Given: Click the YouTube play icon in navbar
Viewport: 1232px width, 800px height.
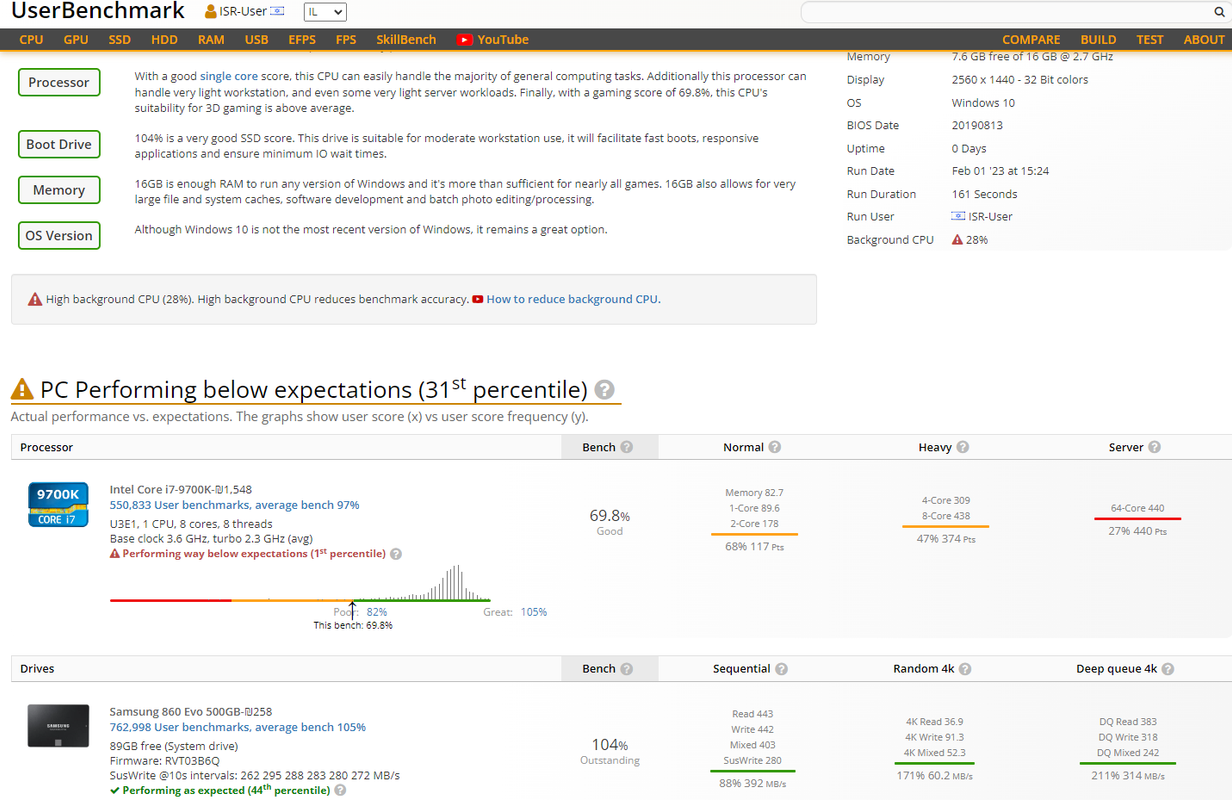Looking at the screenshot, I should (x=464, y=40).
